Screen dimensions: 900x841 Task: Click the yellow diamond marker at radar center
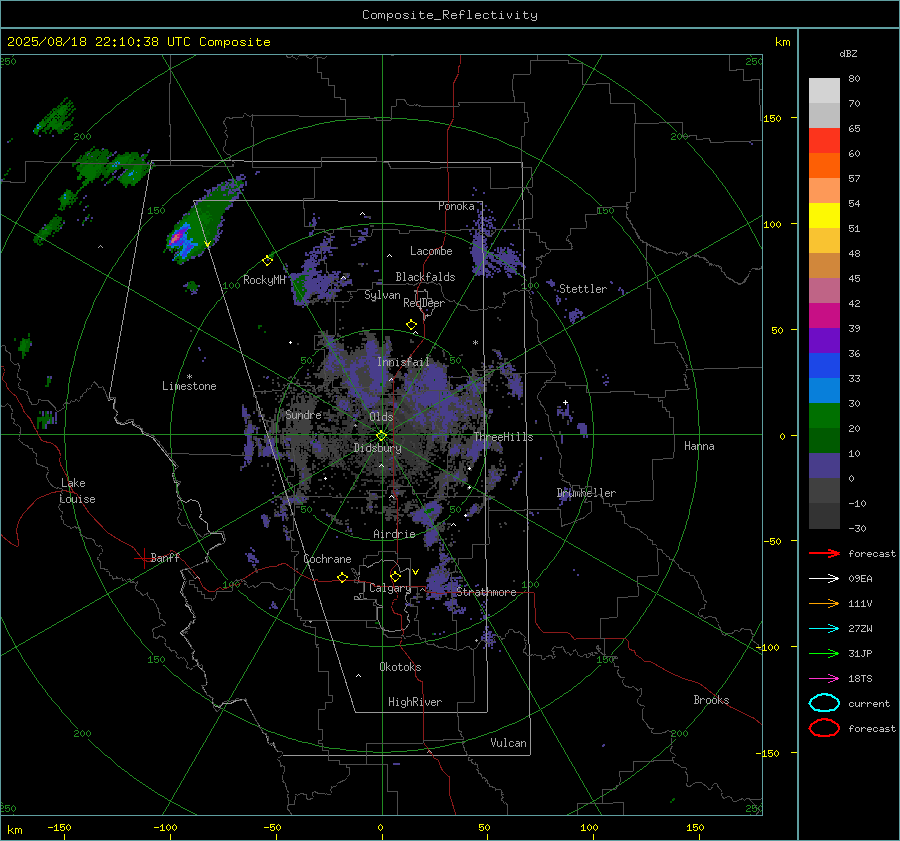point(382,435)
